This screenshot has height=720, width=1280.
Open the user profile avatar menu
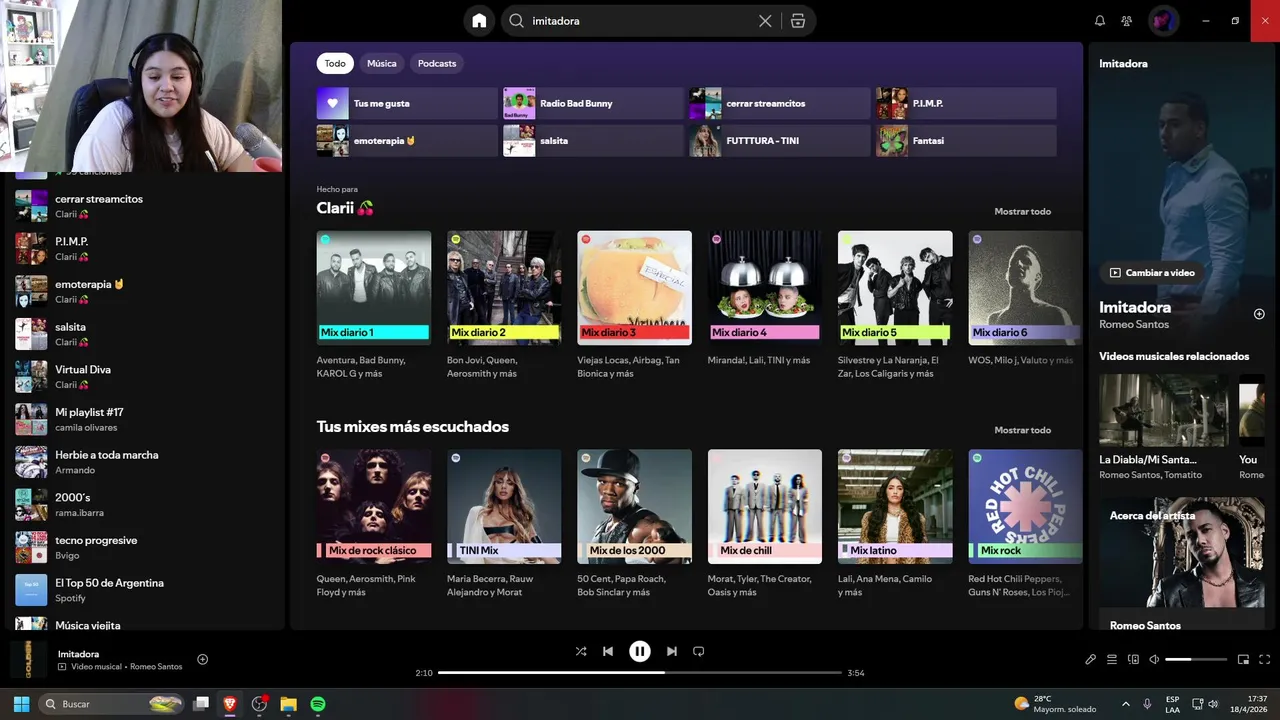point(1163,21)
